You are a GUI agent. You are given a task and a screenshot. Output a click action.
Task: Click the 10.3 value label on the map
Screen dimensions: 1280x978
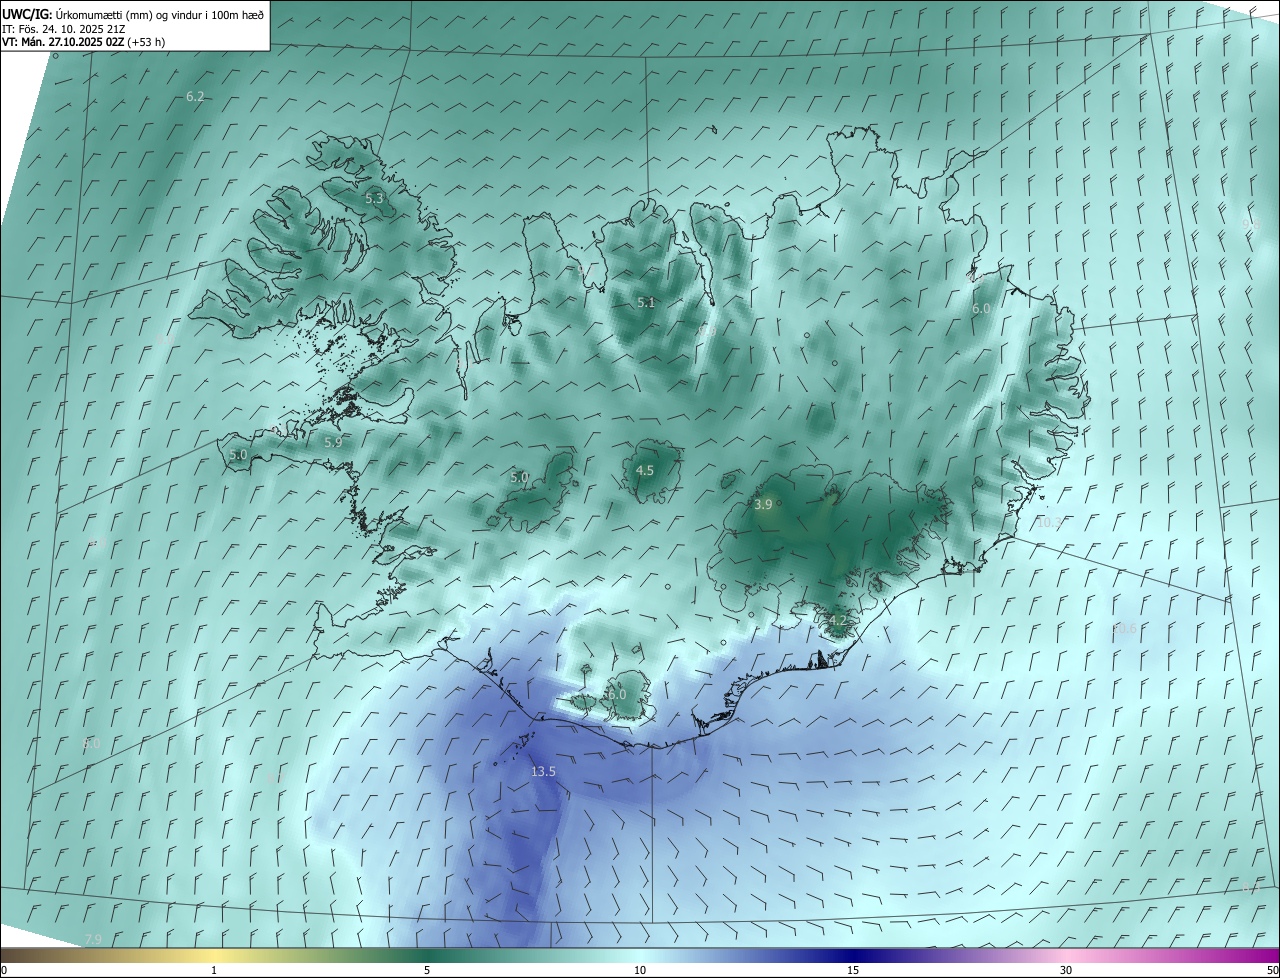click(1049, 522)
